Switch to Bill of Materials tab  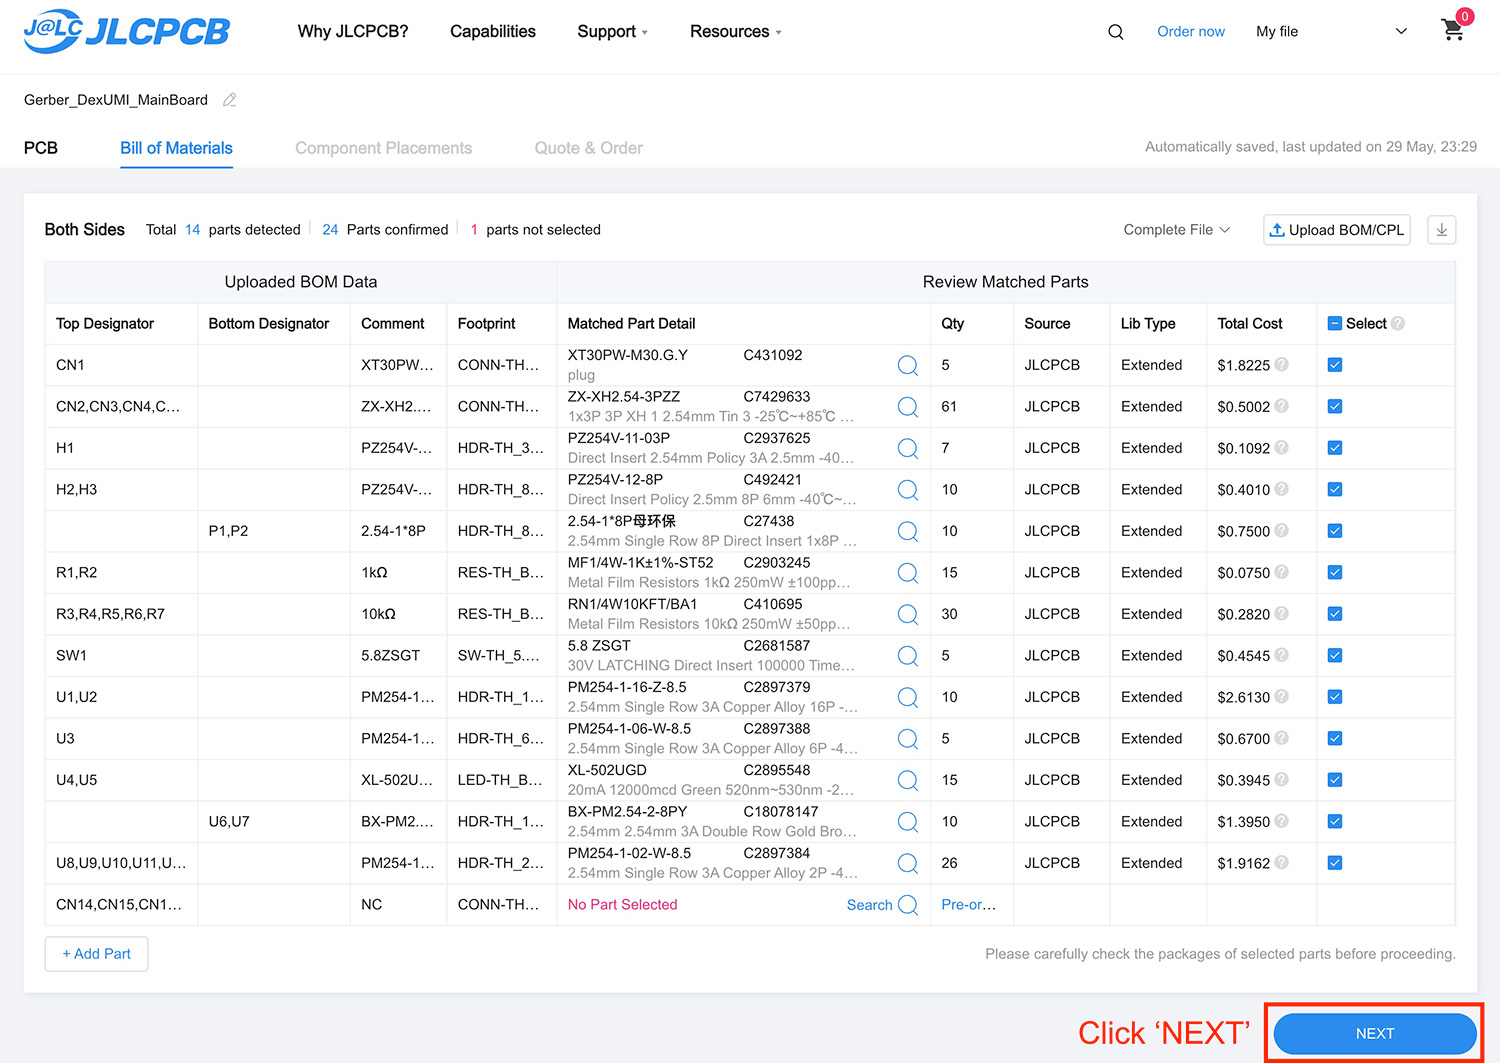point(176,148)
